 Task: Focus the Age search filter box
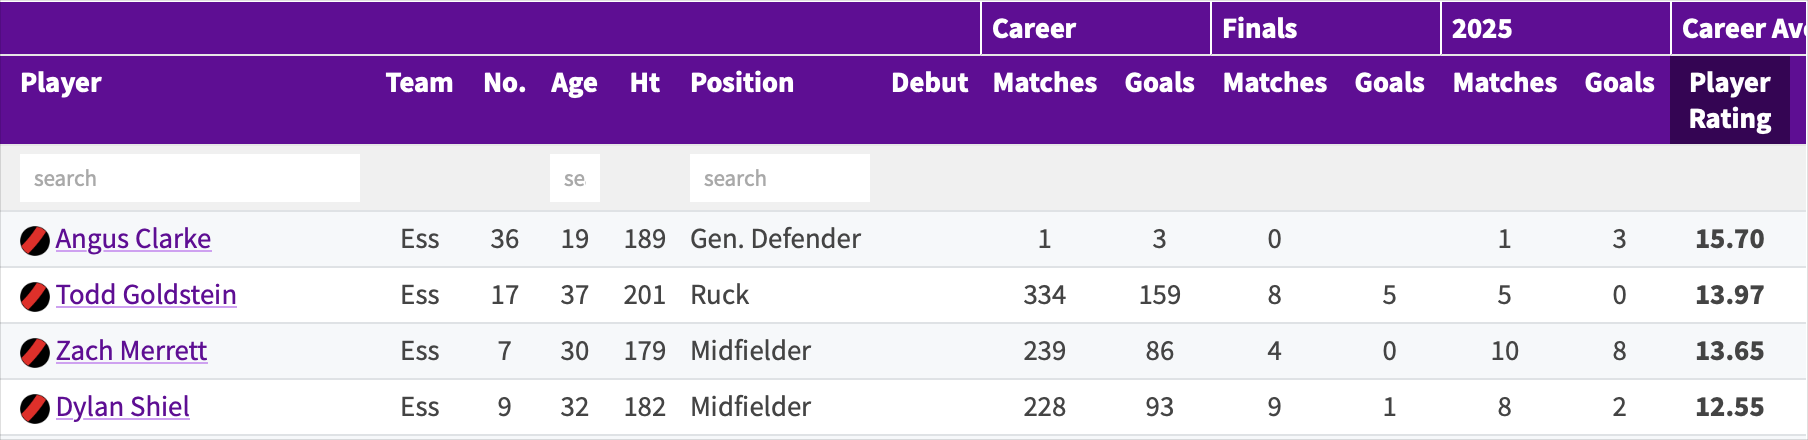point(575,178)
